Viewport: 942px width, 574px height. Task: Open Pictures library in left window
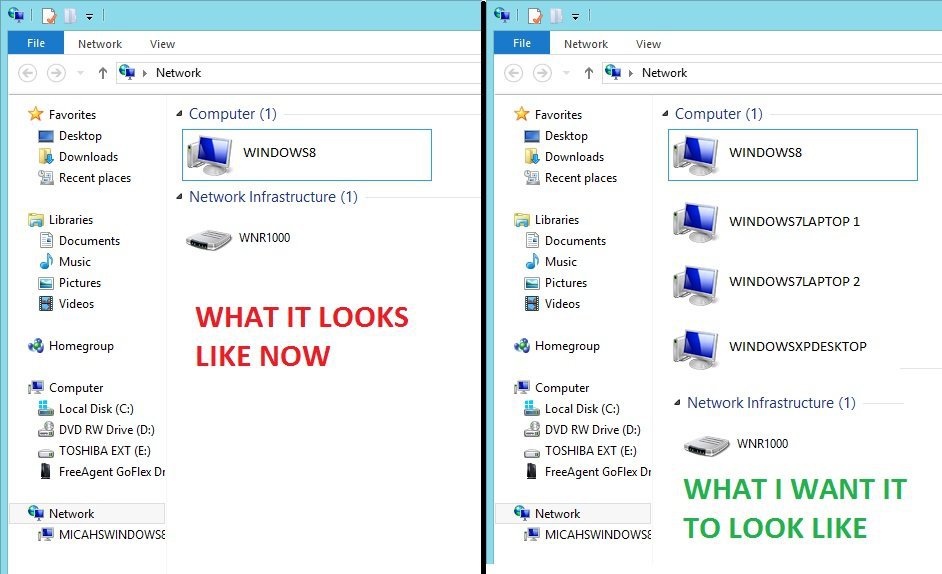pos(70,283)
